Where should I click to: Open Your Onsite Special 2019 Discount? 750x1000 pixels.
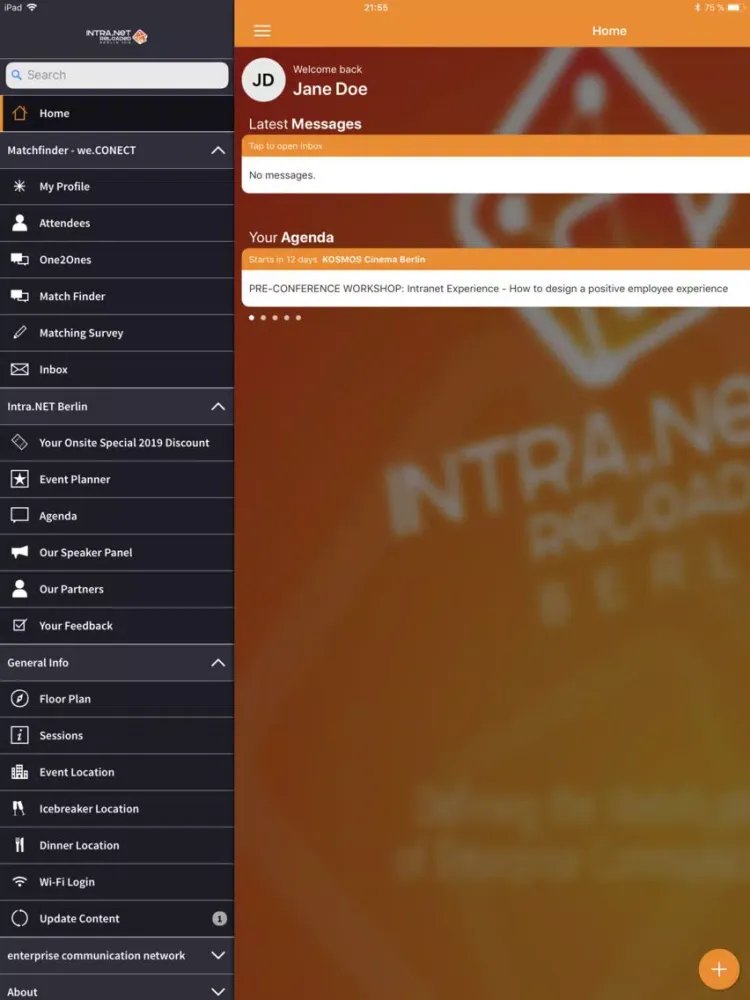(117, 443)
